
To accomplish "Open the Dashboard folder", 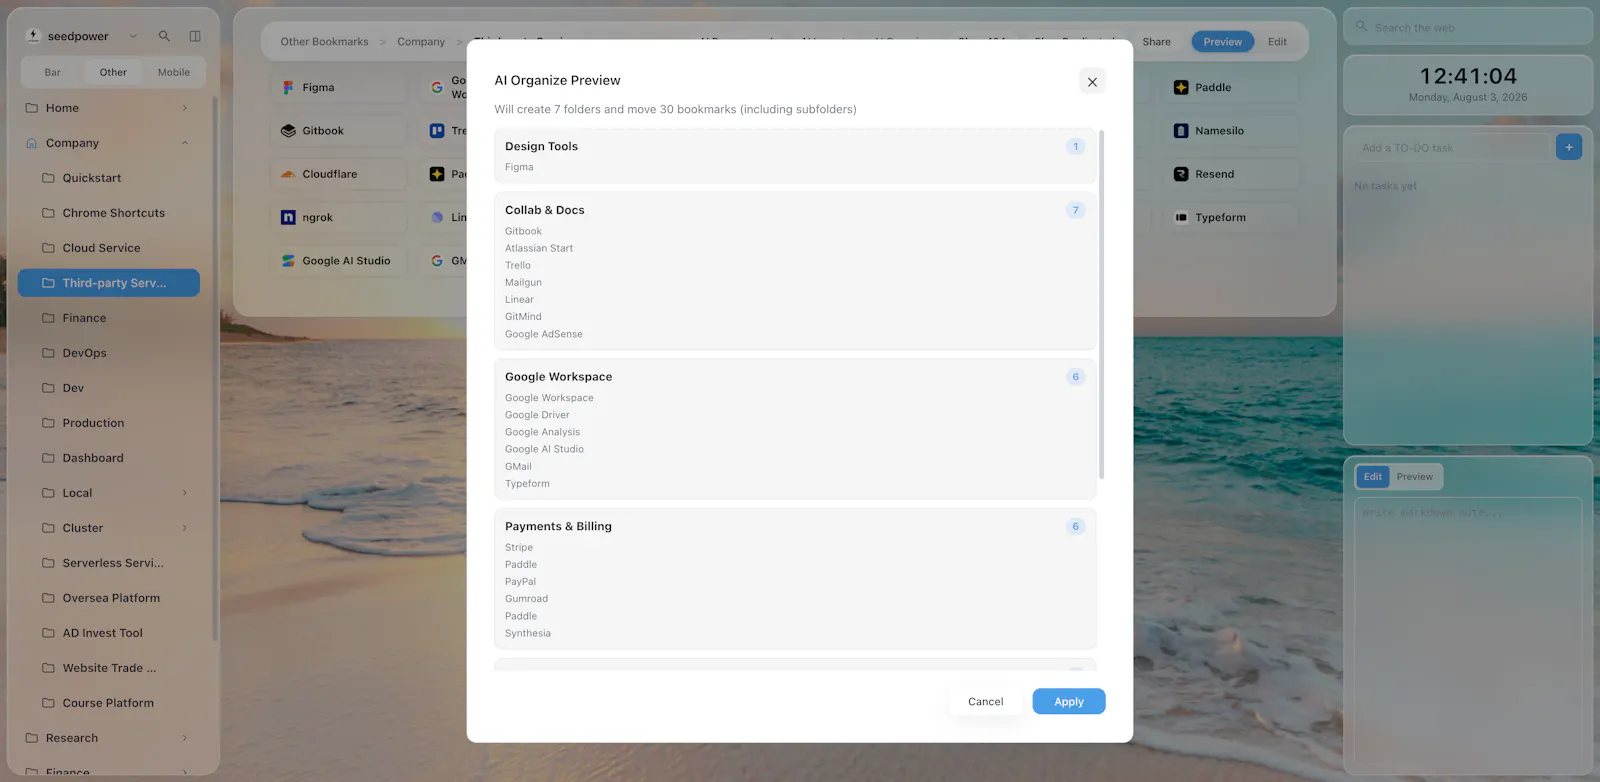I will point(109,458).
